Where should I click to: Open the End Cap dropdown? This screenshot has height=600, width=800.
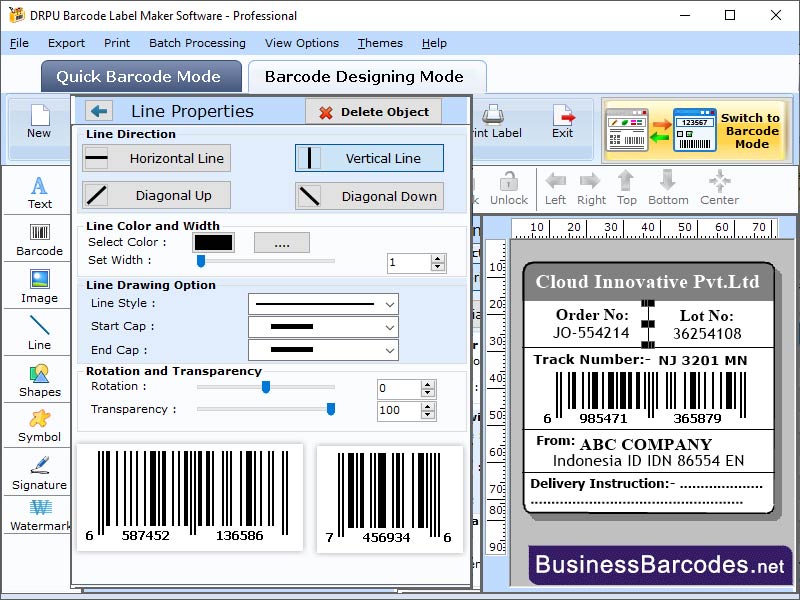pos(322,351)
